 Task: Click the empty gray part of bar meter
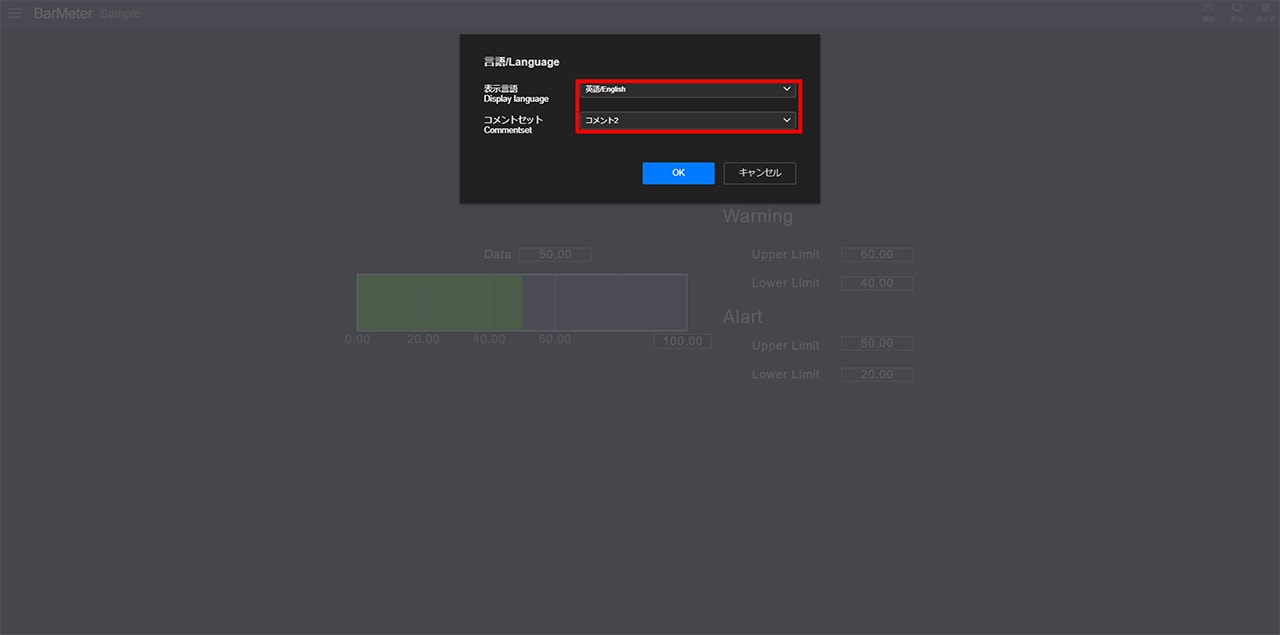(605, 302)
